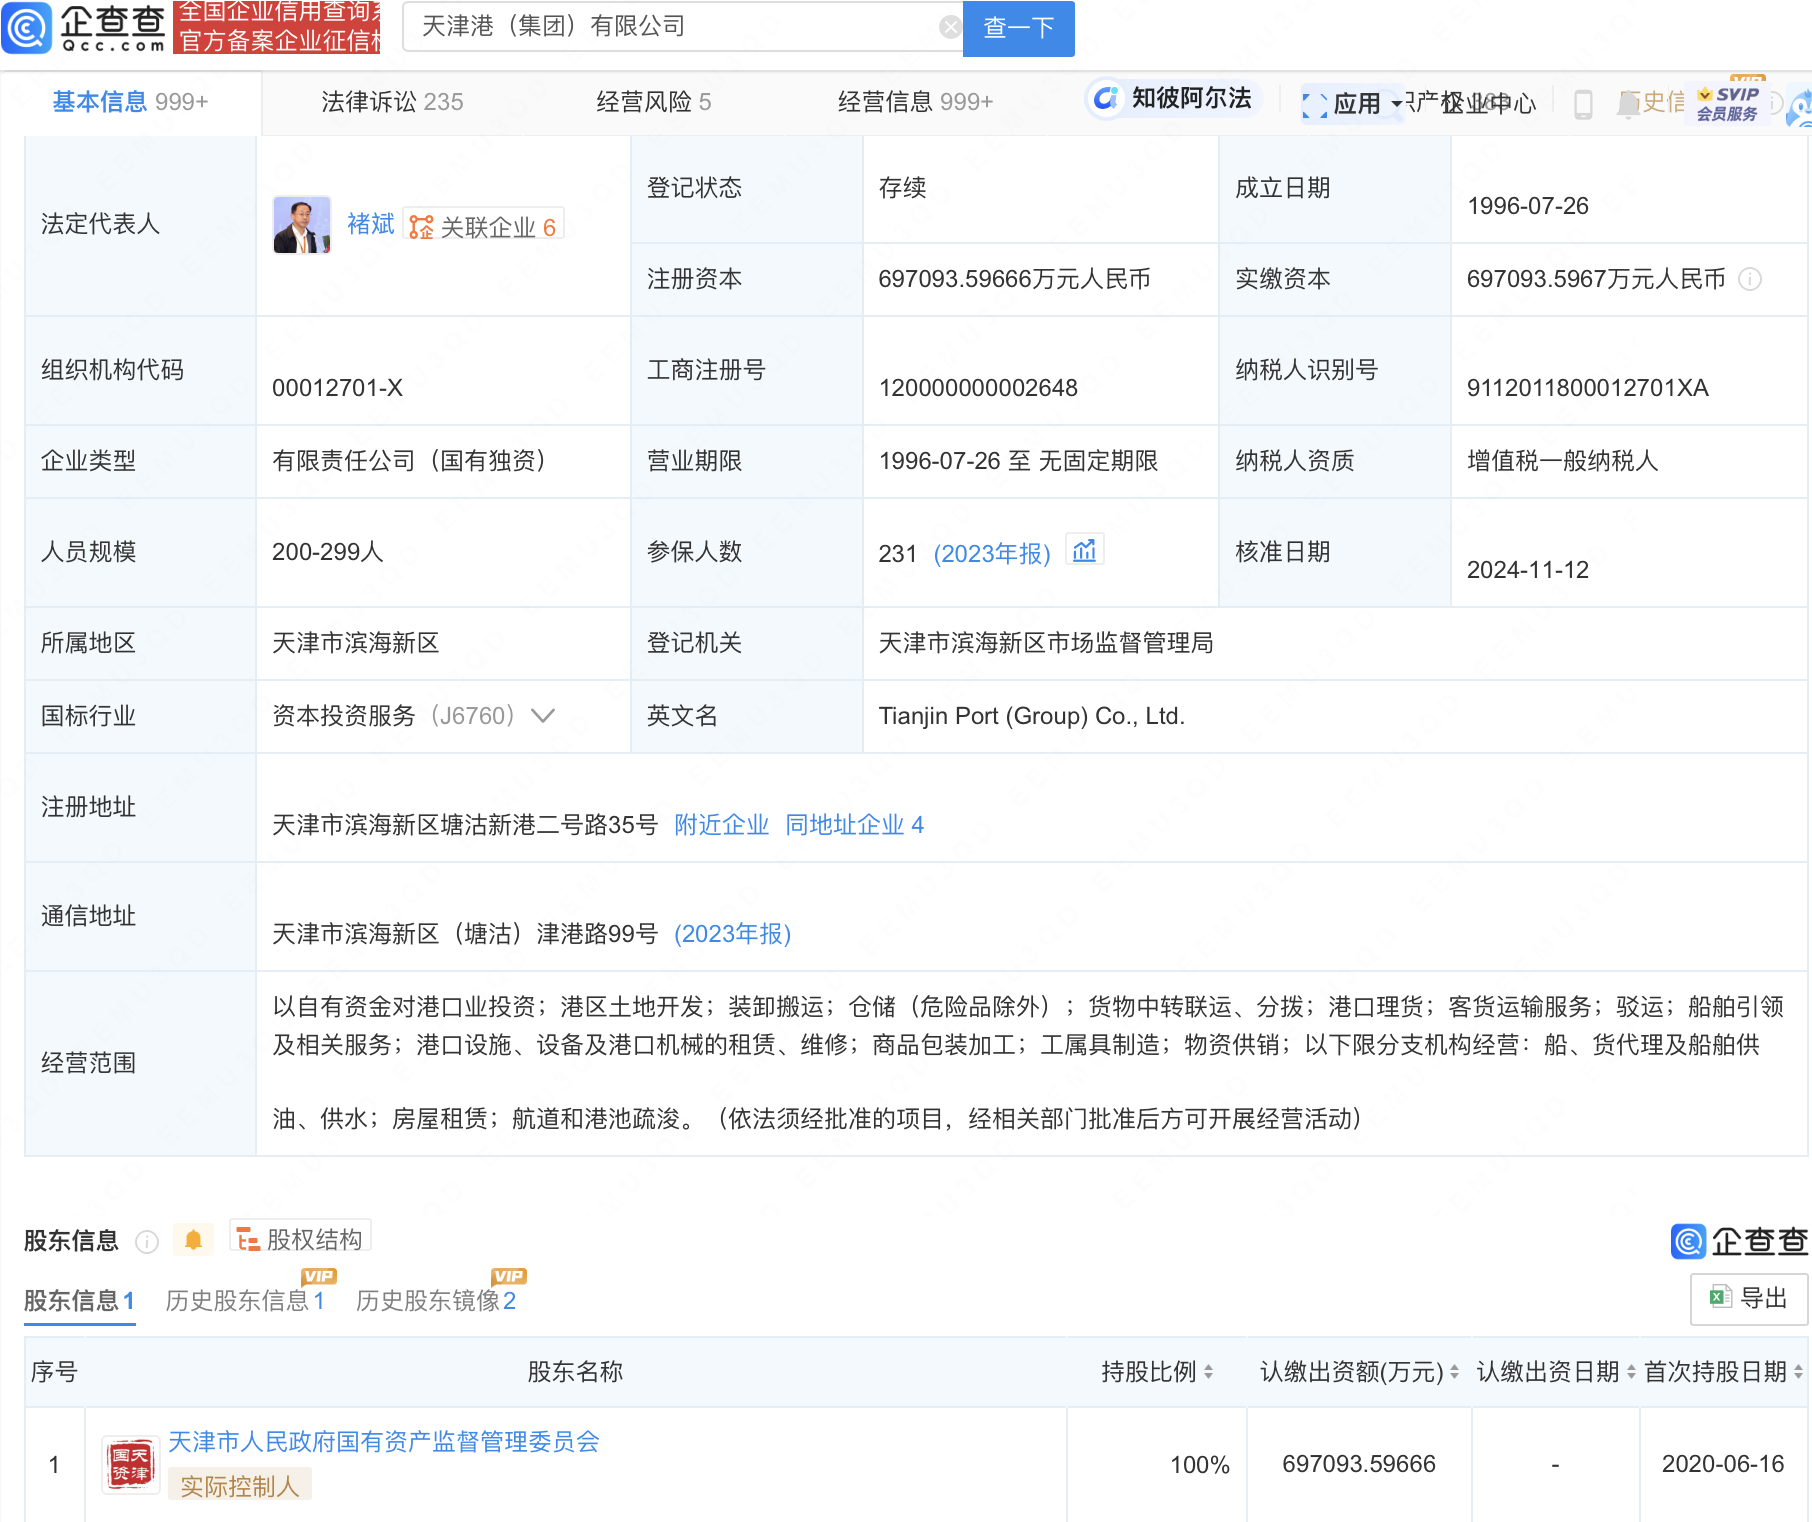
Task: Click the mobile phone icon in toolbar
Action: coord(1583,104)
